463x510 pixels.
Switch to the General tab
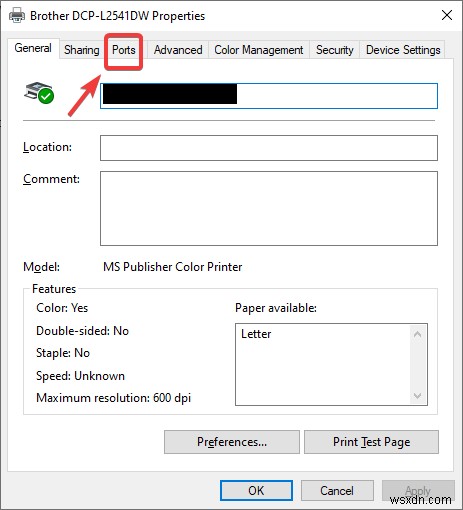coord(33,48)
